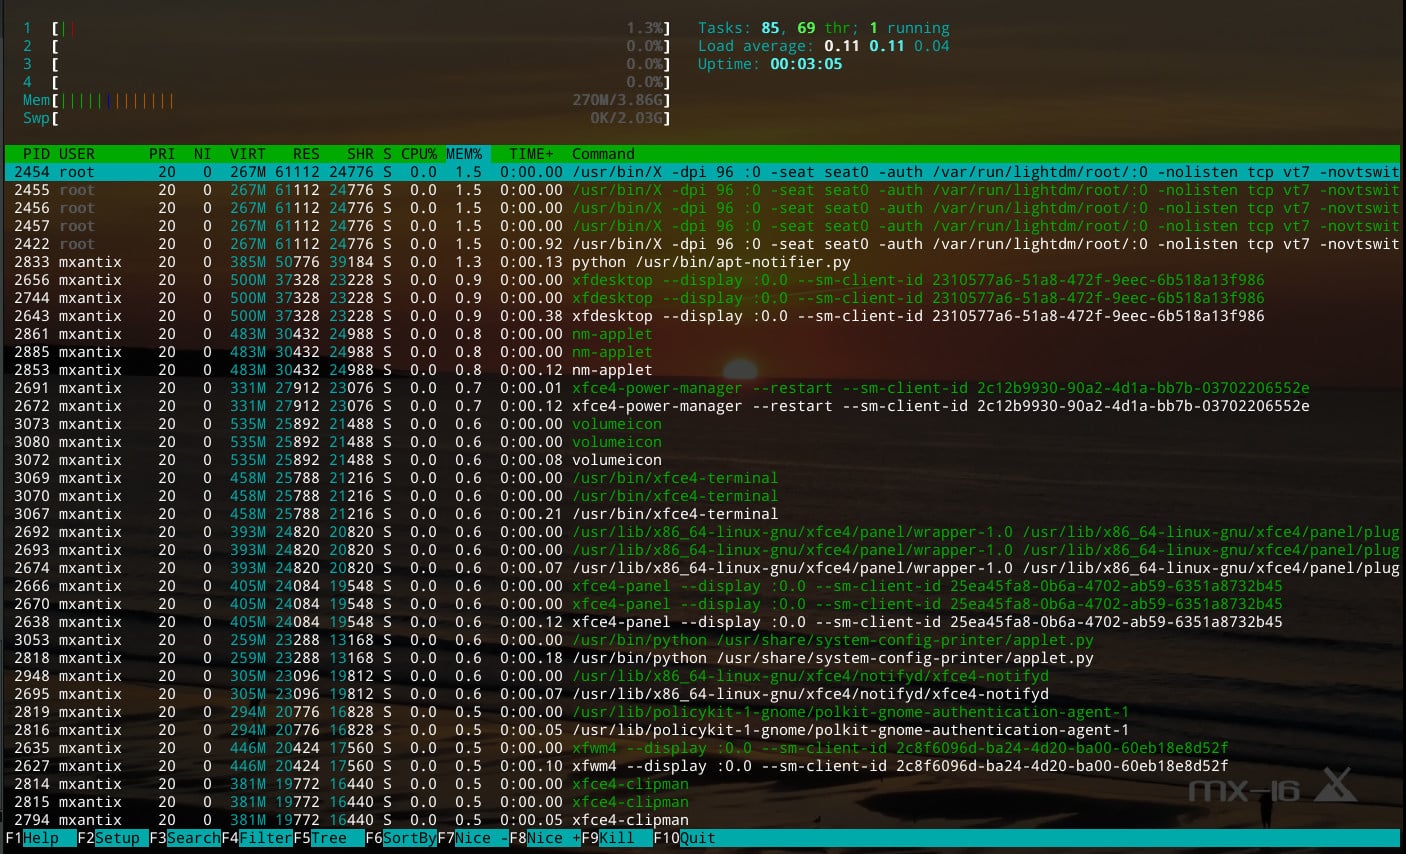This screenshot has width=1406, height=854.
Task: Select the highlighted process row PID 2454
Action: pos(702,172)
